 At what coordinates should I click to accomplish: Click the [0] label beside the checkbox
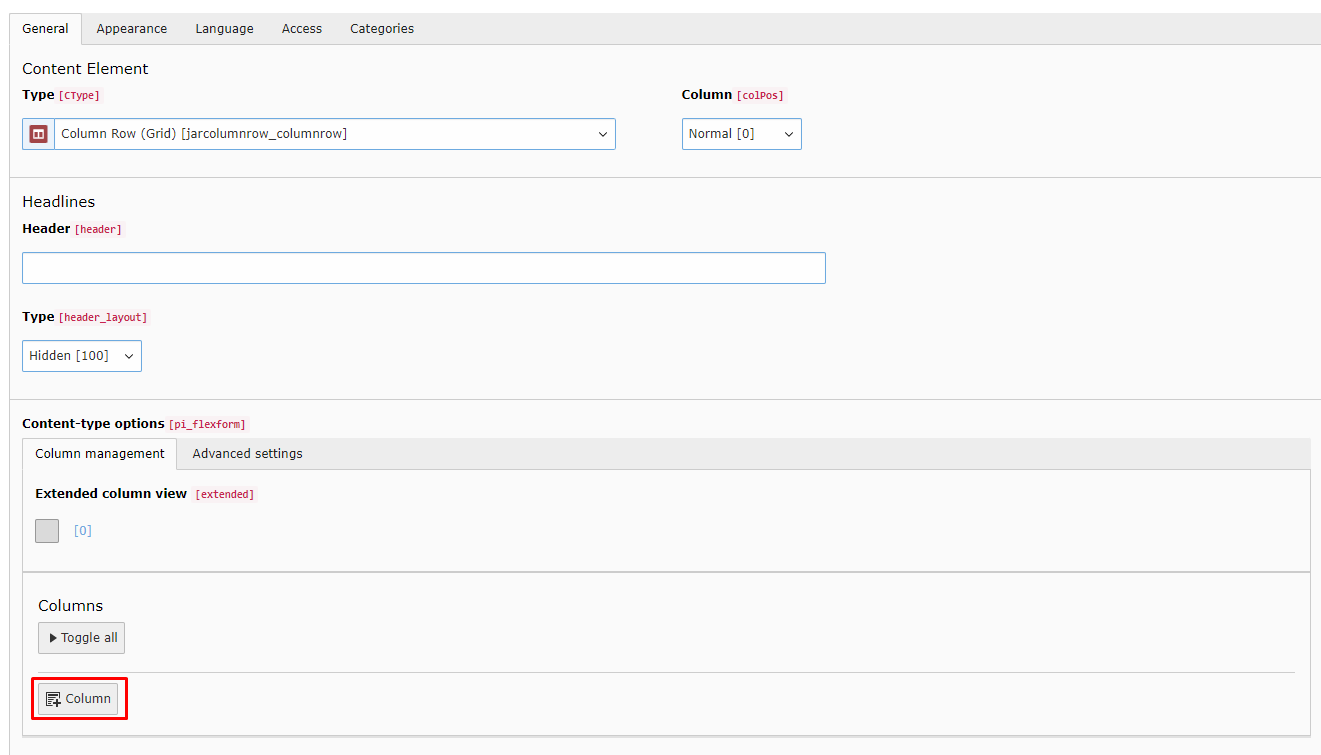[83, 531]
